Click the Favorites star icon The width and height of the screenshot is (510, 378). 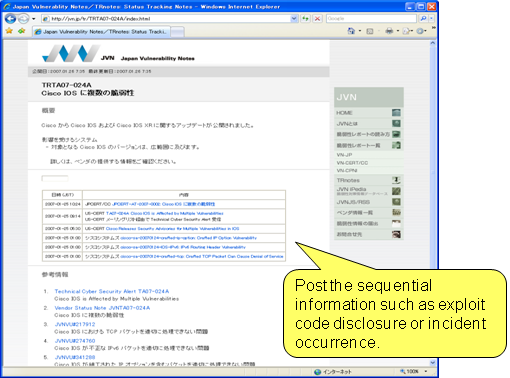[9, 31]
